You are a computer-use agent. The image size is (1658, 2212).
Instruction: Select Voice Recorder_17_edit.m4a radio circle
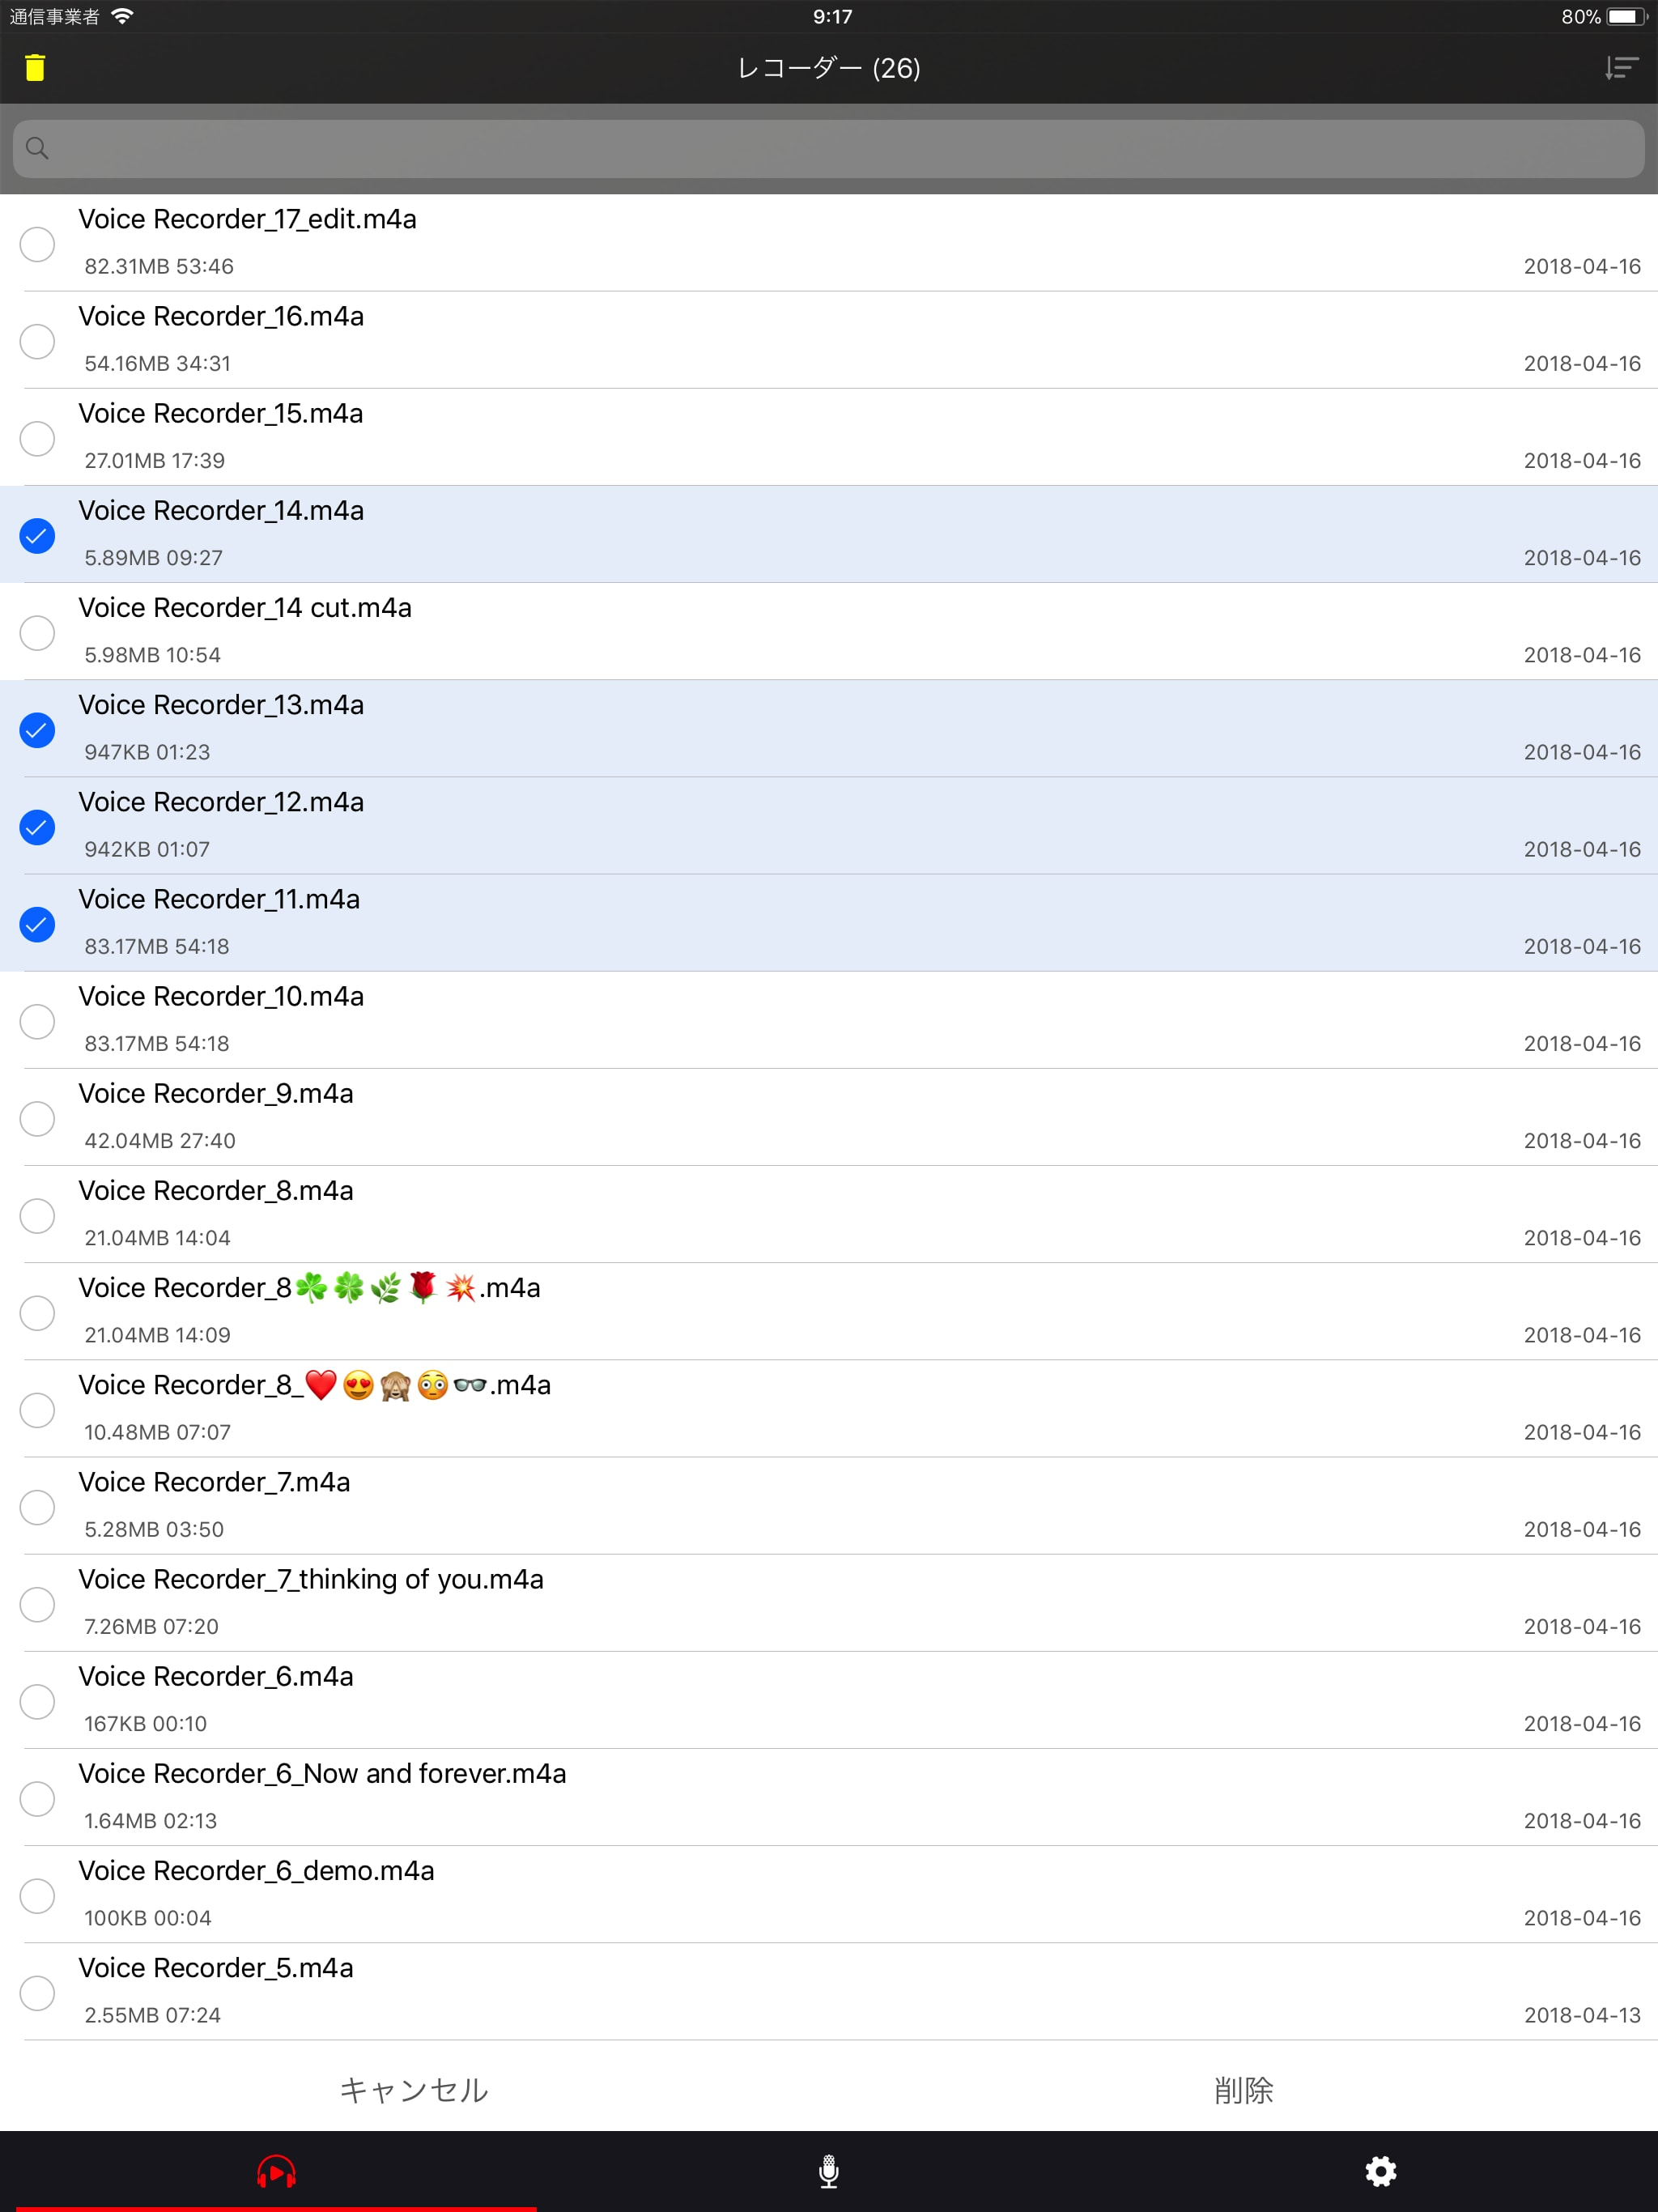click(x=37, y=244)
